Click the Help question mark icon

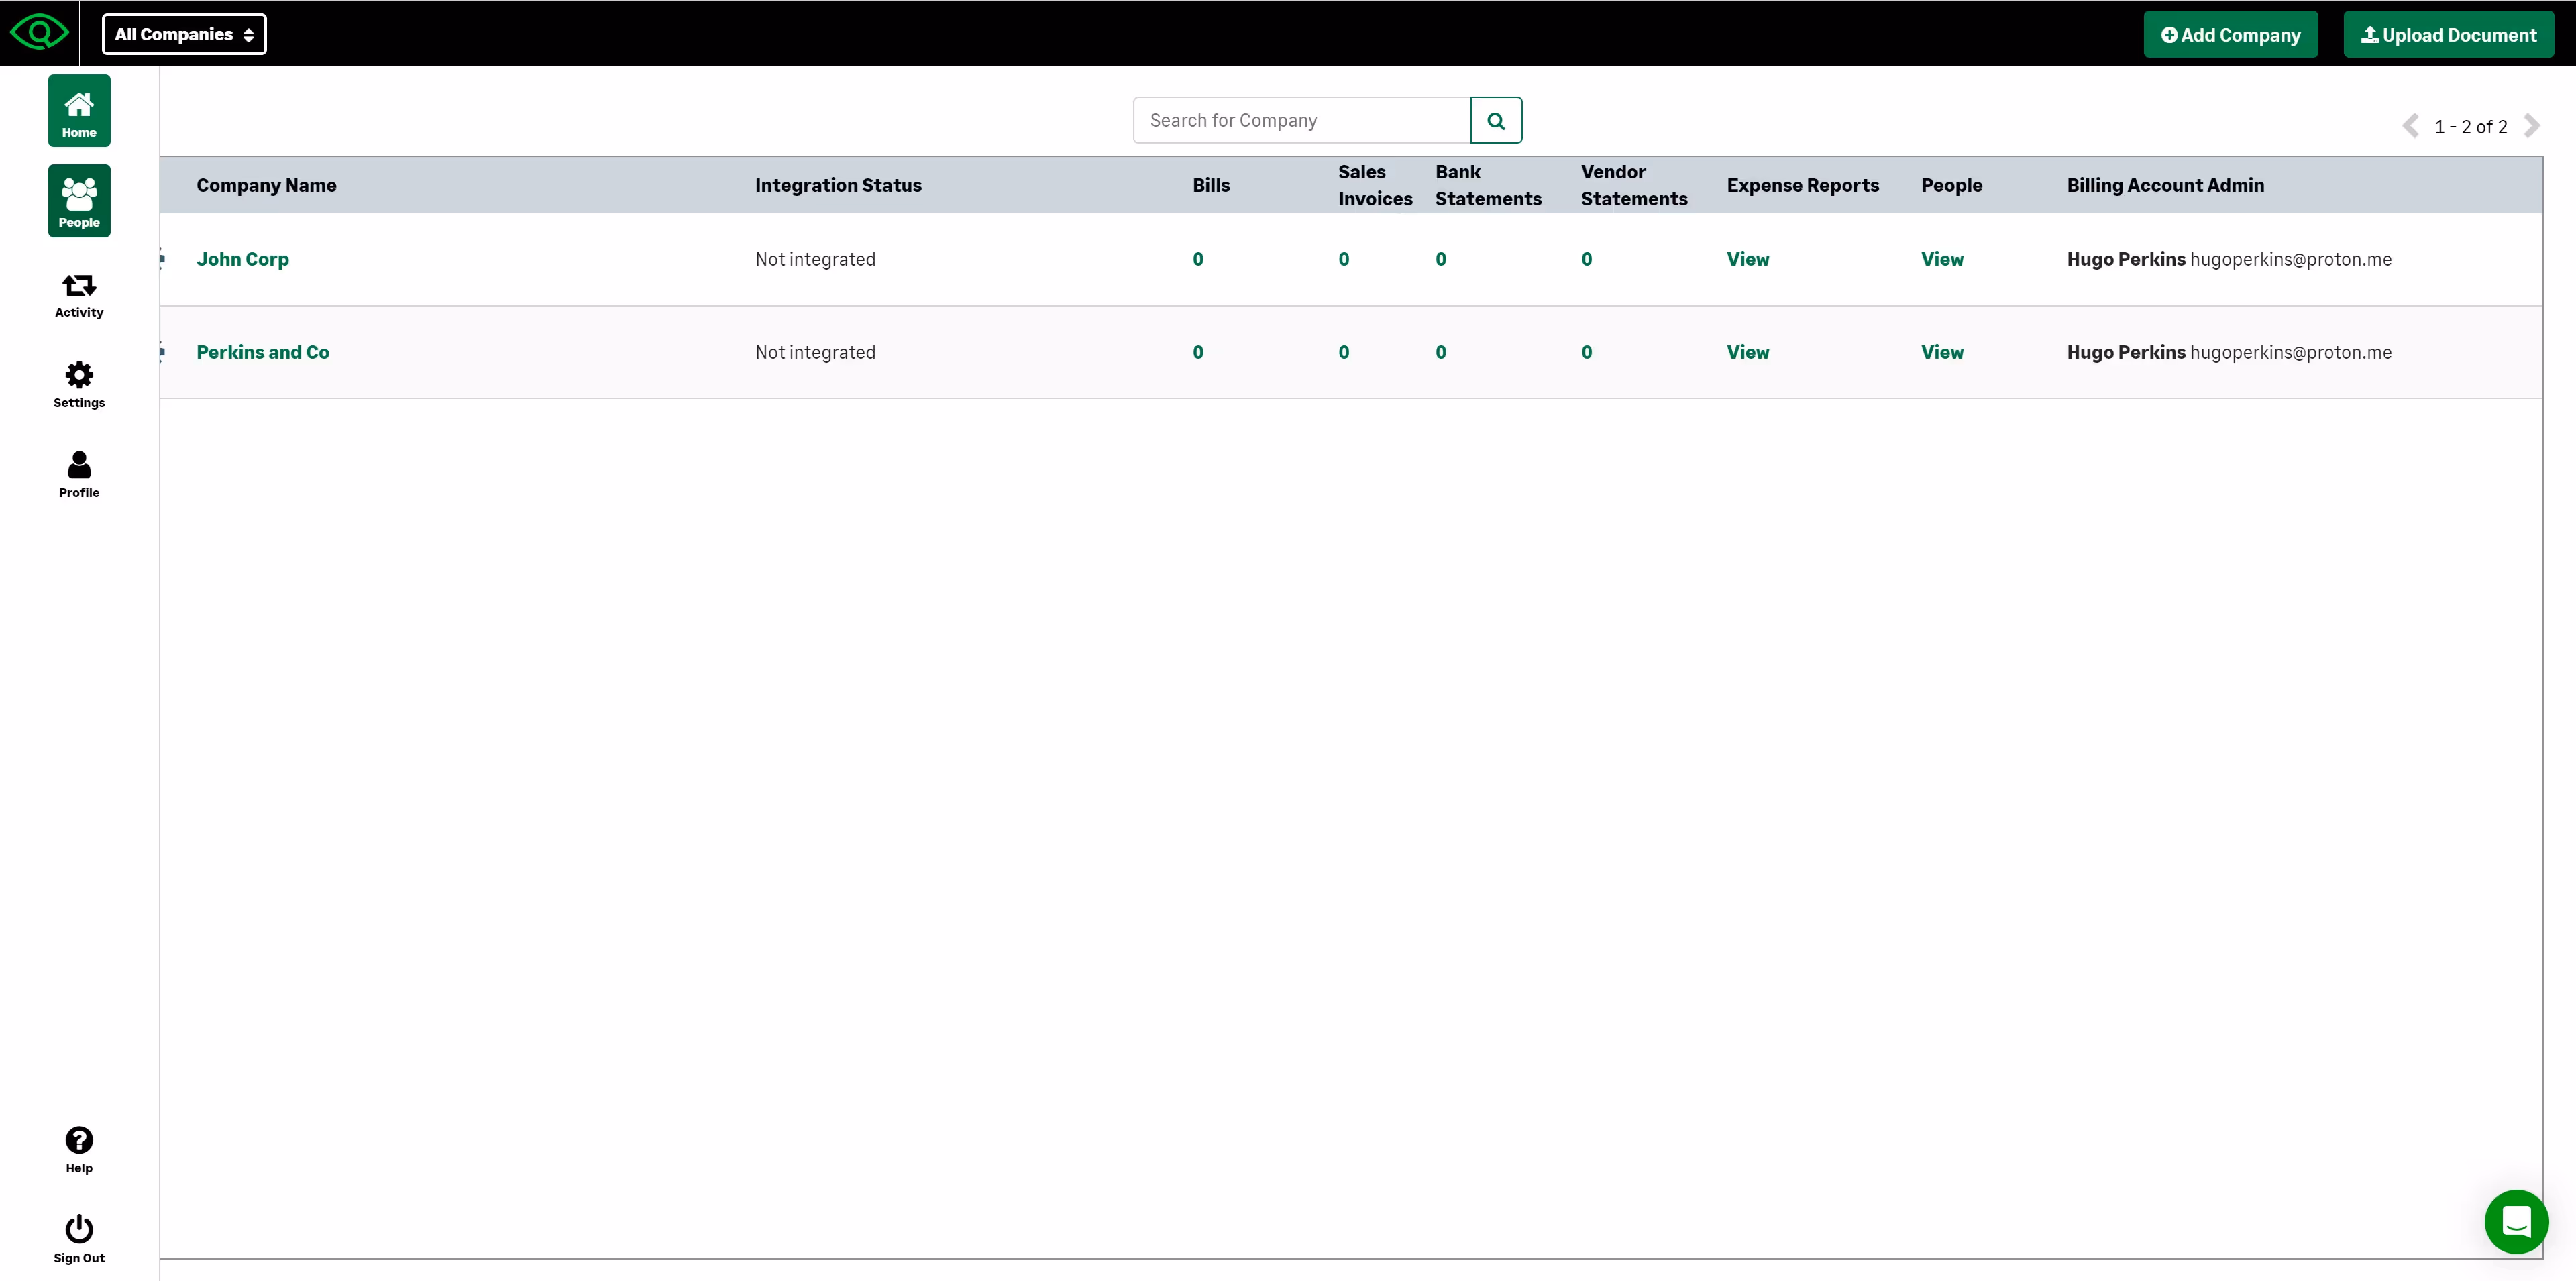pos(79,1149)
